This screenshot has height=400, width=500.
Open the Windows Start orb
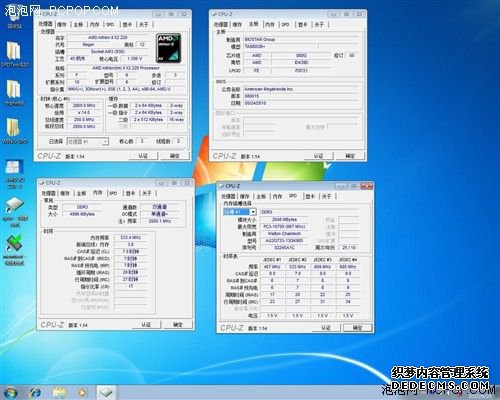(10, 393)
